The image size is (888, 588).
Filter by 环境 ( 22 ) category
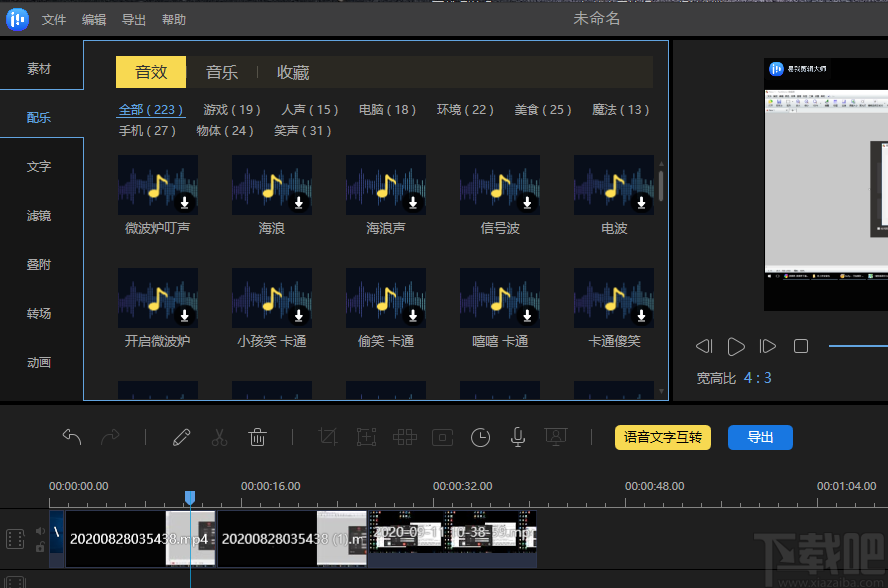(465, 109)
